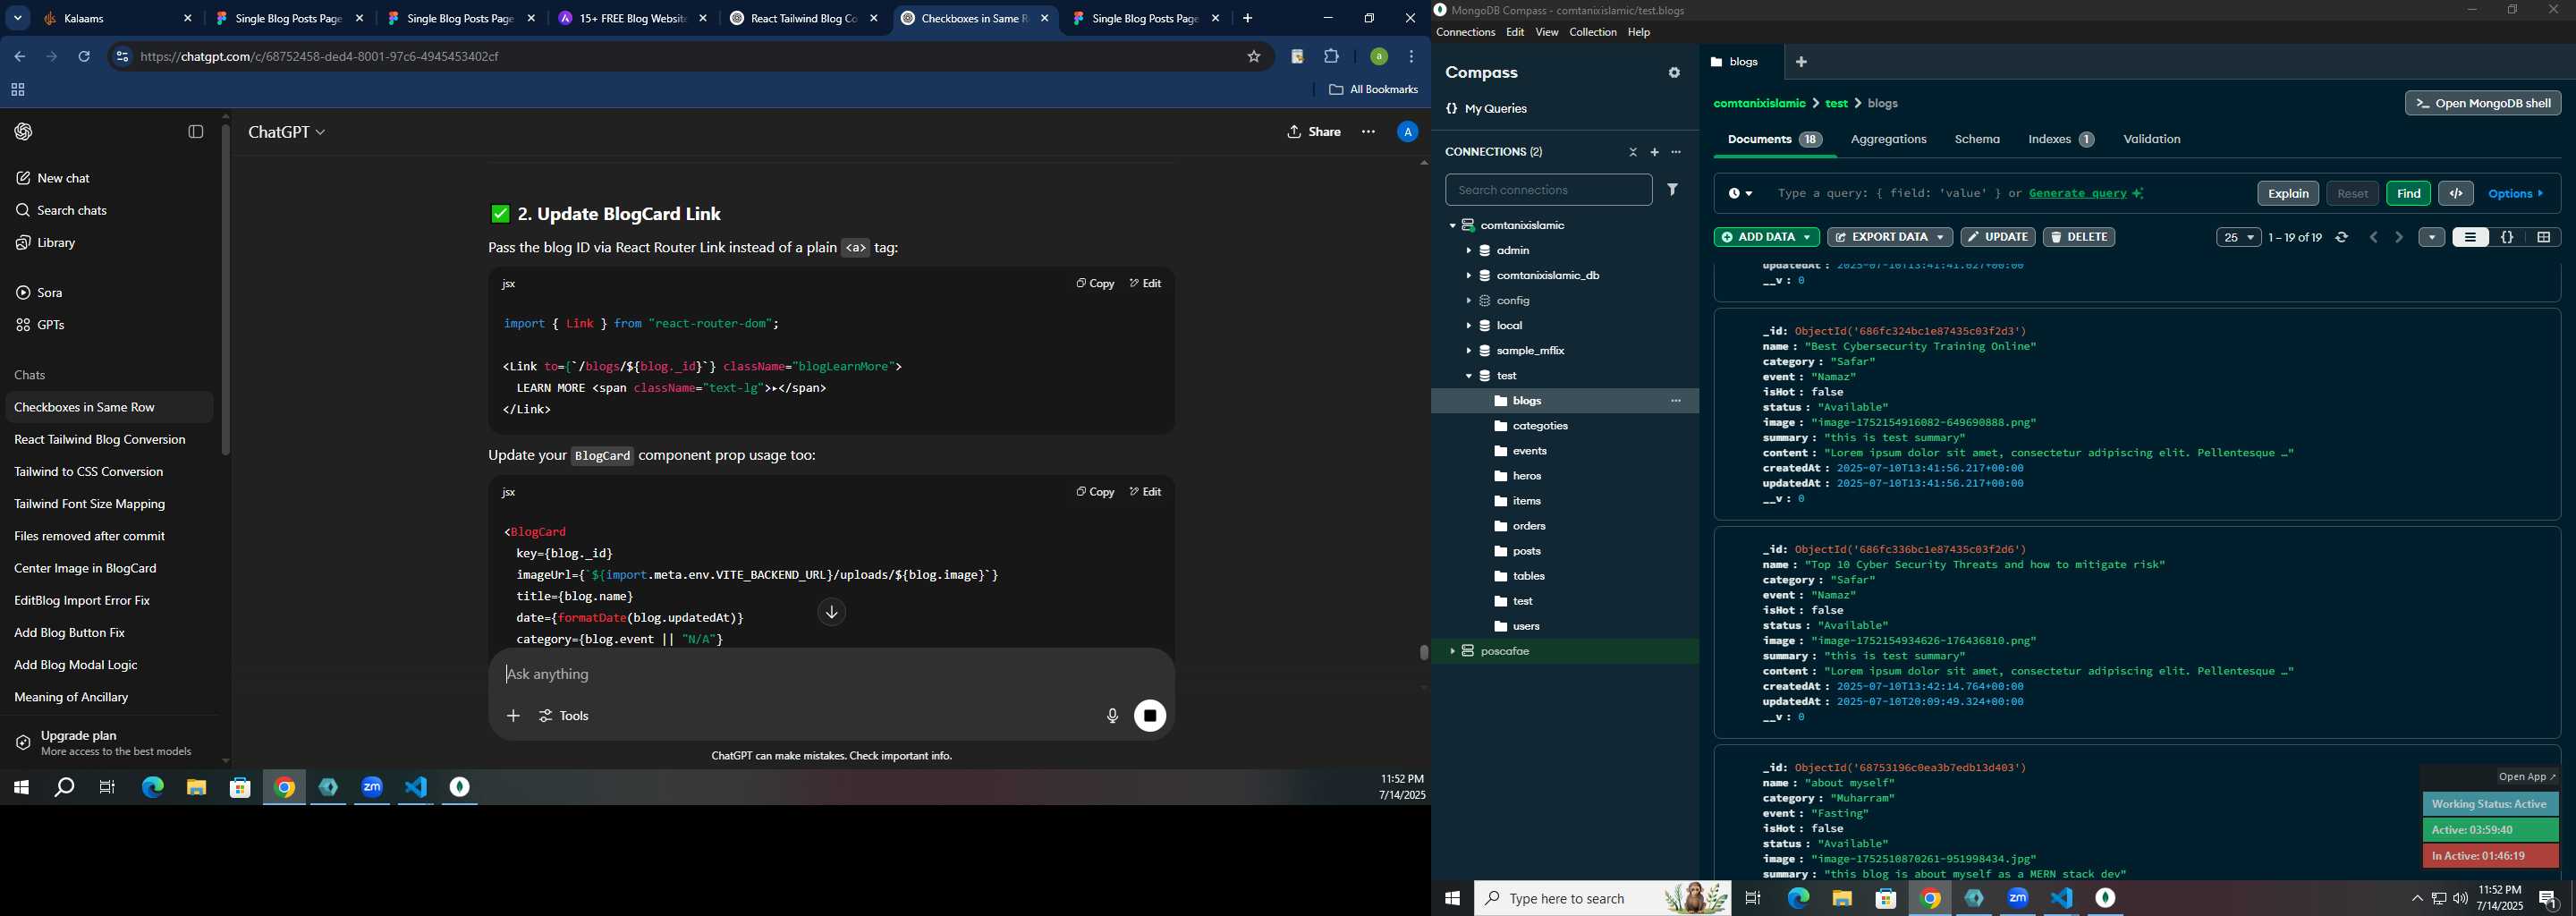
Task: Click the filter connections funnel icon
Action: tap(1673, 189)
